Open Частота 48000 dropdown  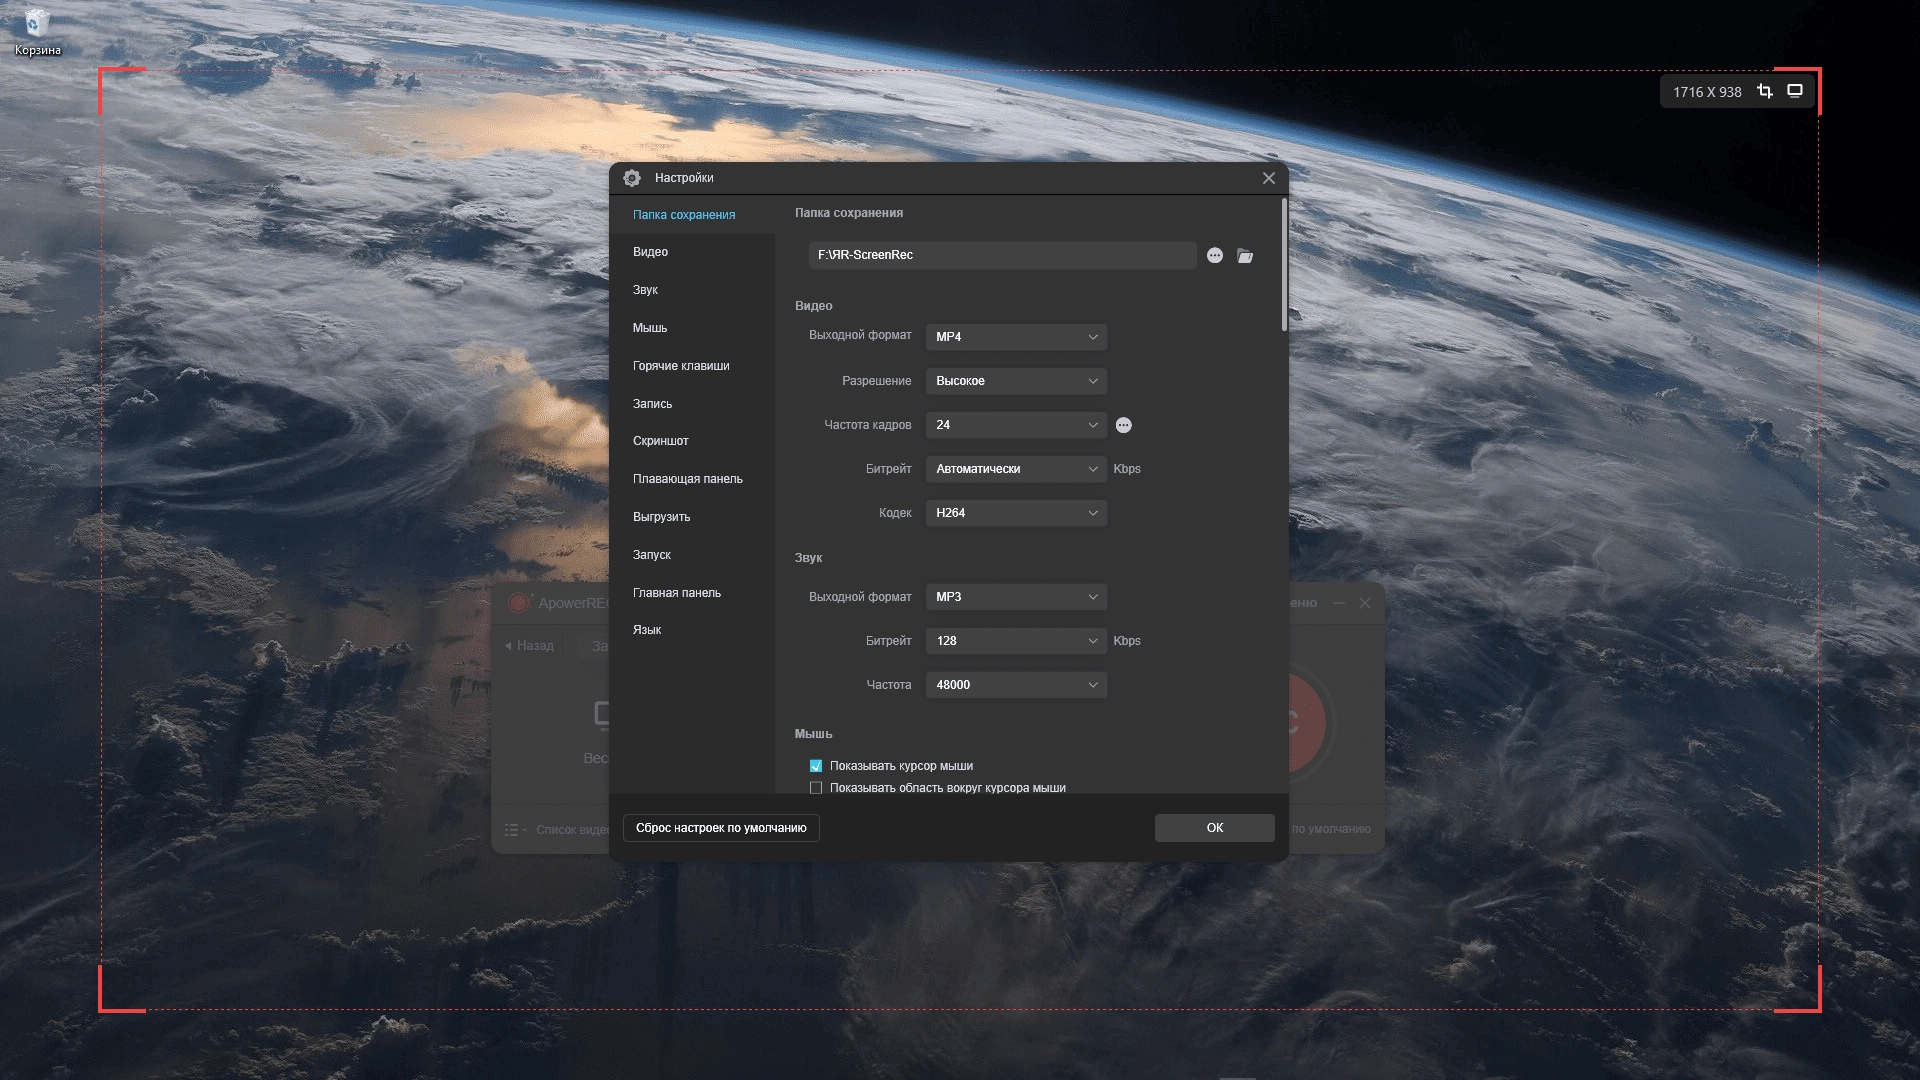1016,685
